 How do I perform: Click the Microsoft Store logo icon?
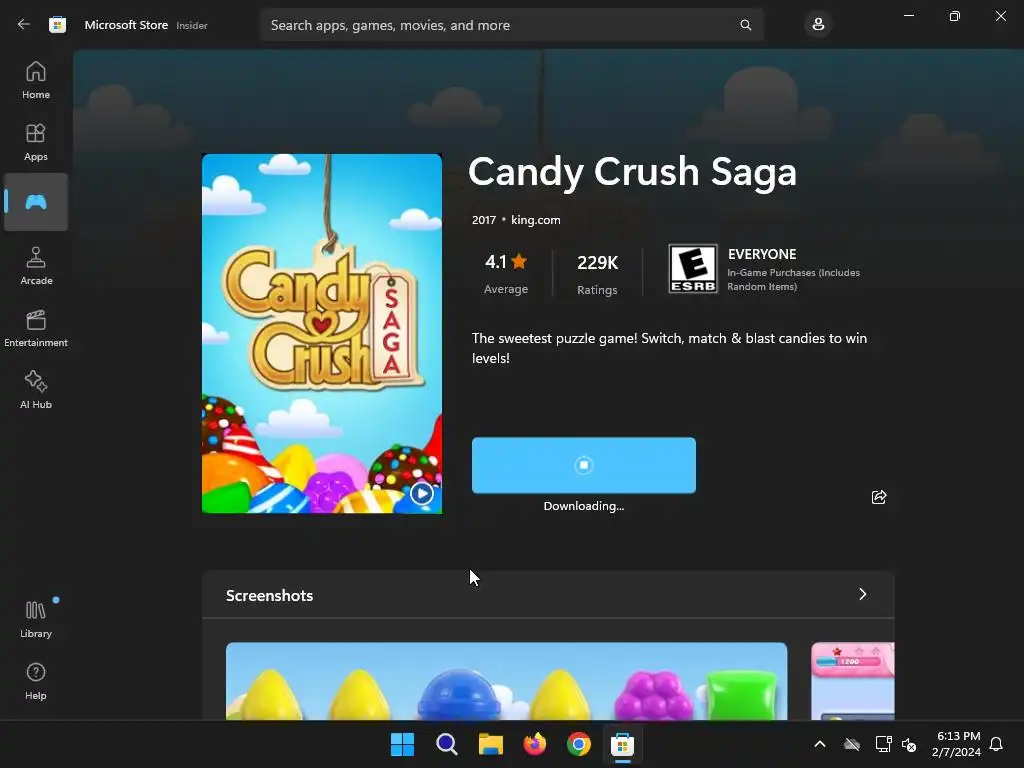pos(57,25)
